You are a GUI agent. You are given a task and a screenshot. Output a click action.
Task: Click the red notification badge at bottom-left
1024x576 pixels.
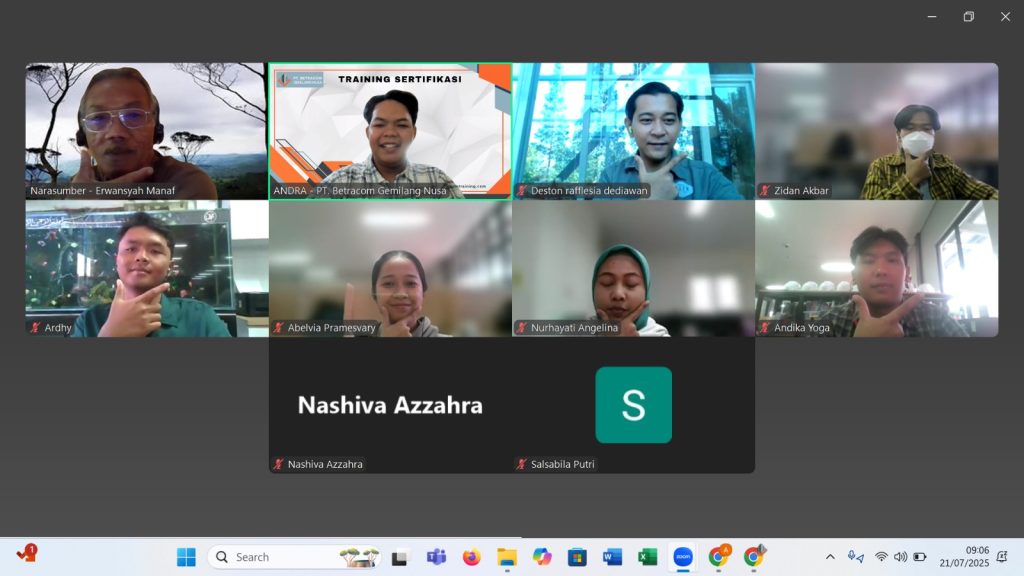click(x=30, y=550)
